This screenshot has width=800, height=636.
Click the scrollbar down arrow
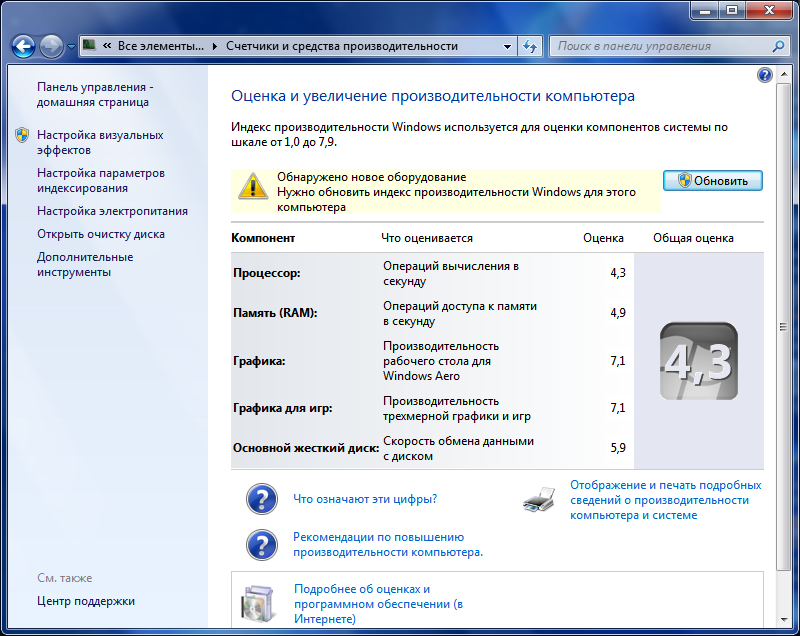tap(783, 620)
